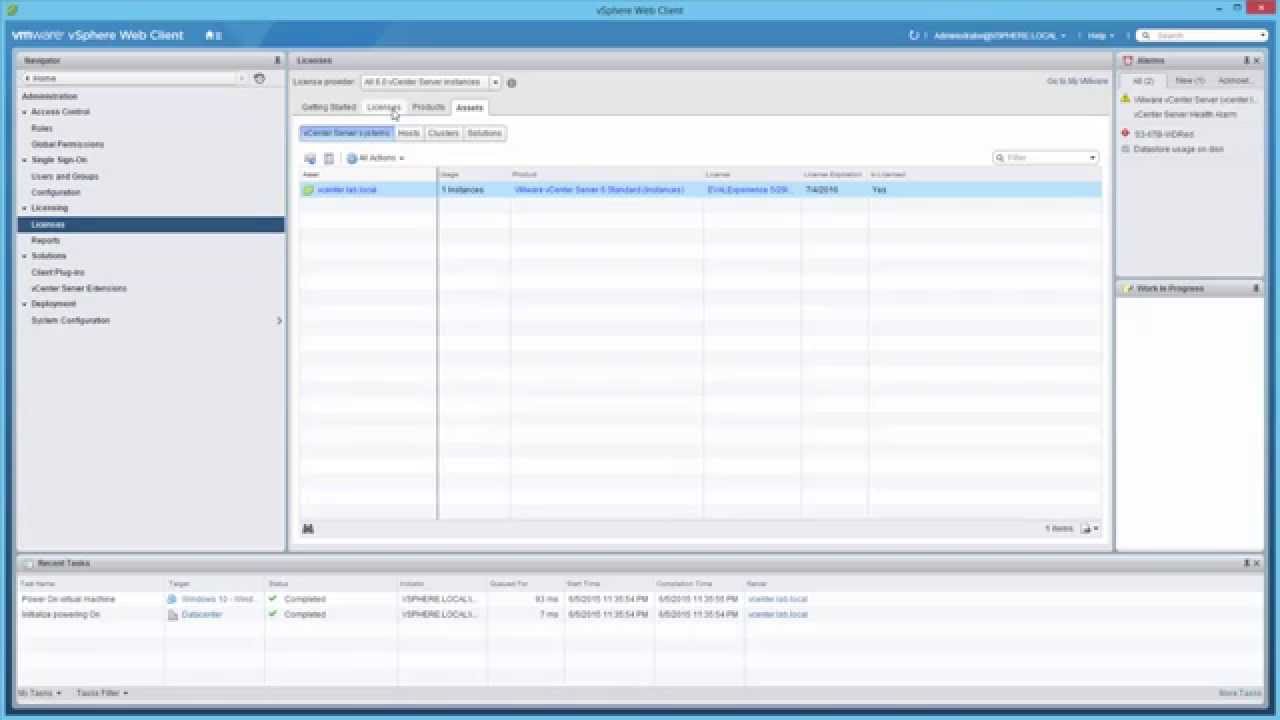This screenshot has height=720, width=1280.
Task: Click the Datacenter target icon in Recent Tasks
Action: click(173, 614)
